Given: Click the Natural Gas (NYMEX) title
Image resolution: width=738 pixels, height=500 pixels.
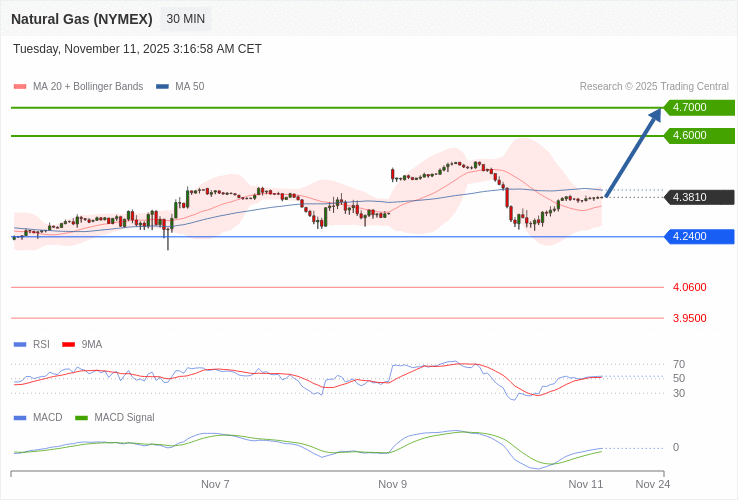Looking at the screenshot, I should pos(82,19).
